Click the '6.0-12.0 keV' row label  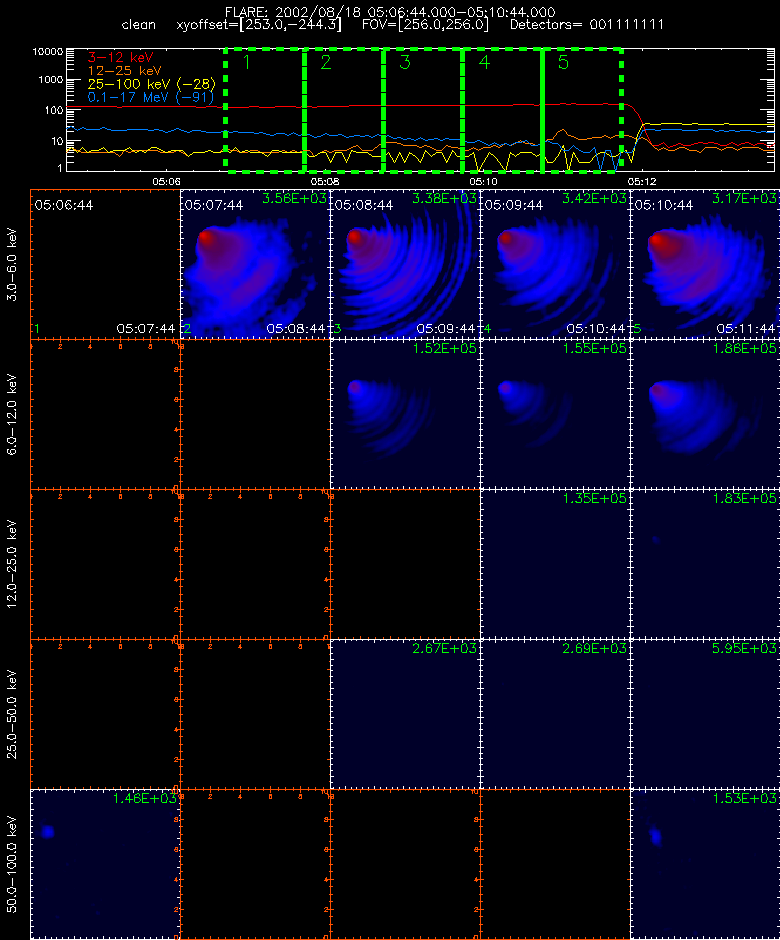click(x=12, y=414)
